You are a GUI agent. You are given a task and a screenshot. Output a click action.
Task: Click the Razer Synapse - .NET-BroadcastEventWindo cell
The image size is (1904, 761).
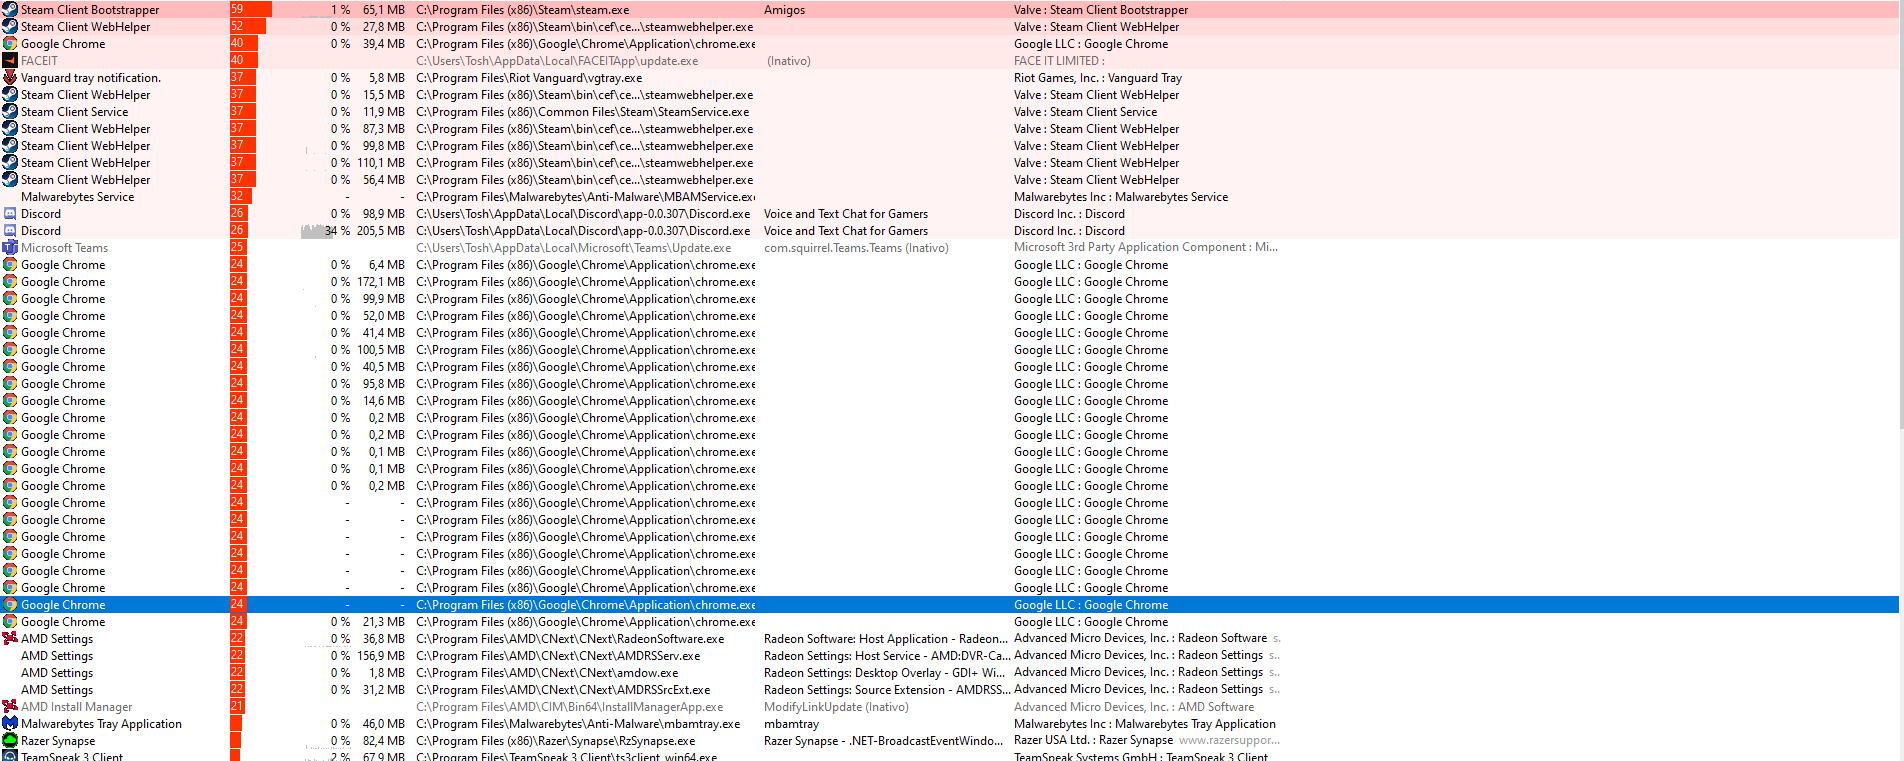point(883,741)
